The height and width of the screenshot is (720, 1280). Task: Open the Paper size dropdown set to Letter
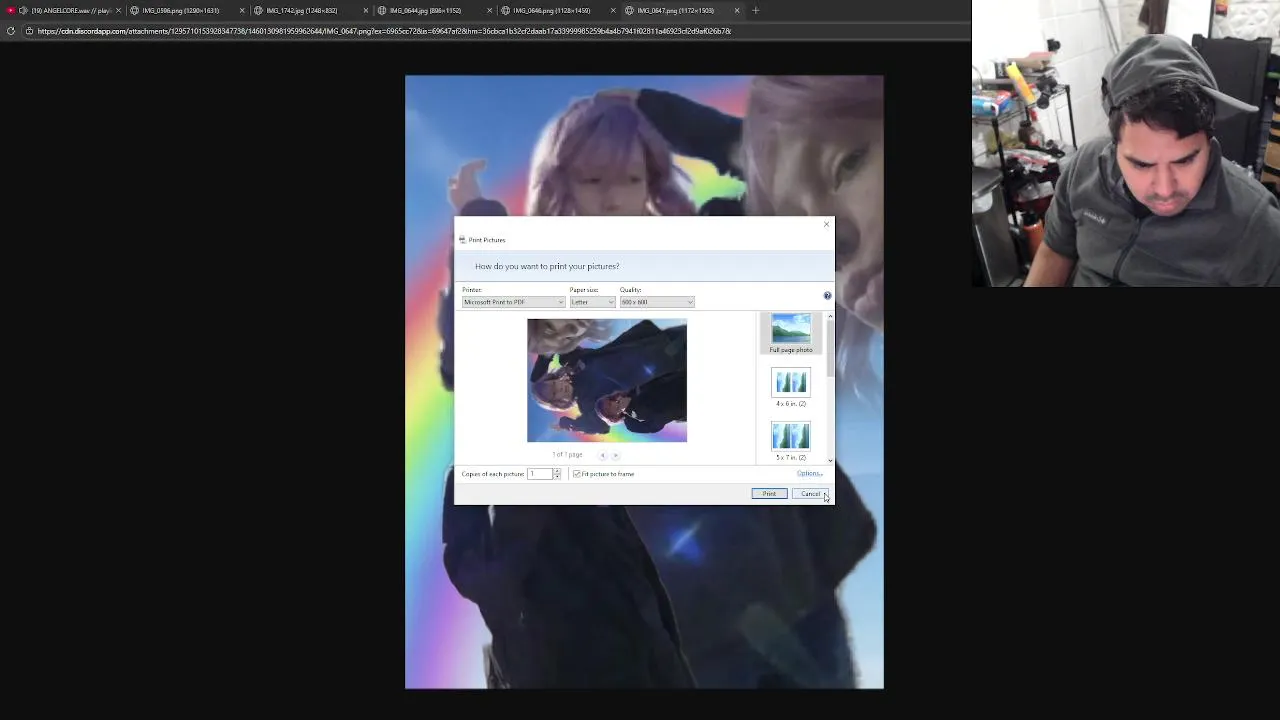pos(592,302)
